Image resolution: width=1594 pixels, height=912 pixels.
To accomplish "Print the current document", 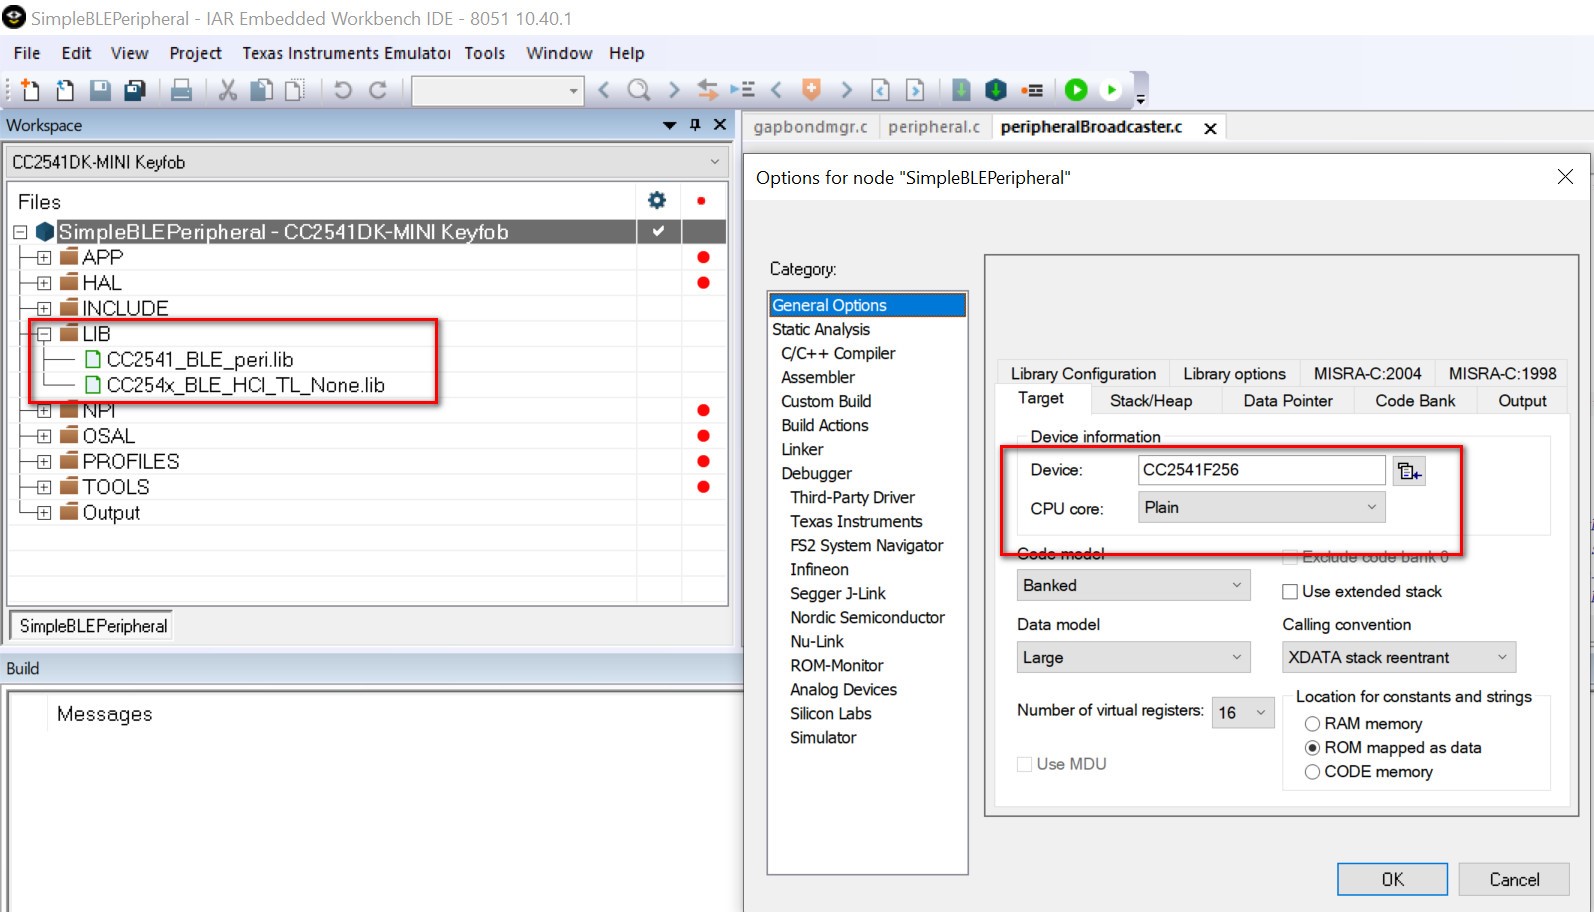I will click(181, 90).
